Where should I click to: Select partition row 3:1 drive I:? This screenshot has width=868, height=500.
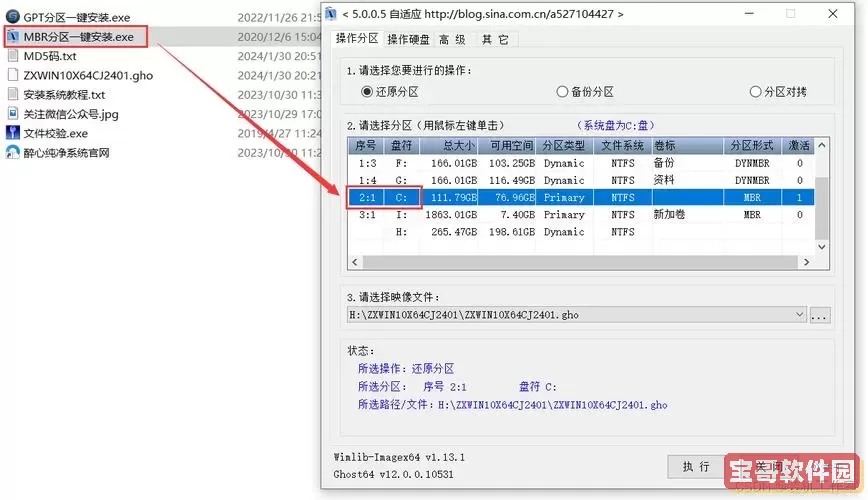(x=581, y=215)
